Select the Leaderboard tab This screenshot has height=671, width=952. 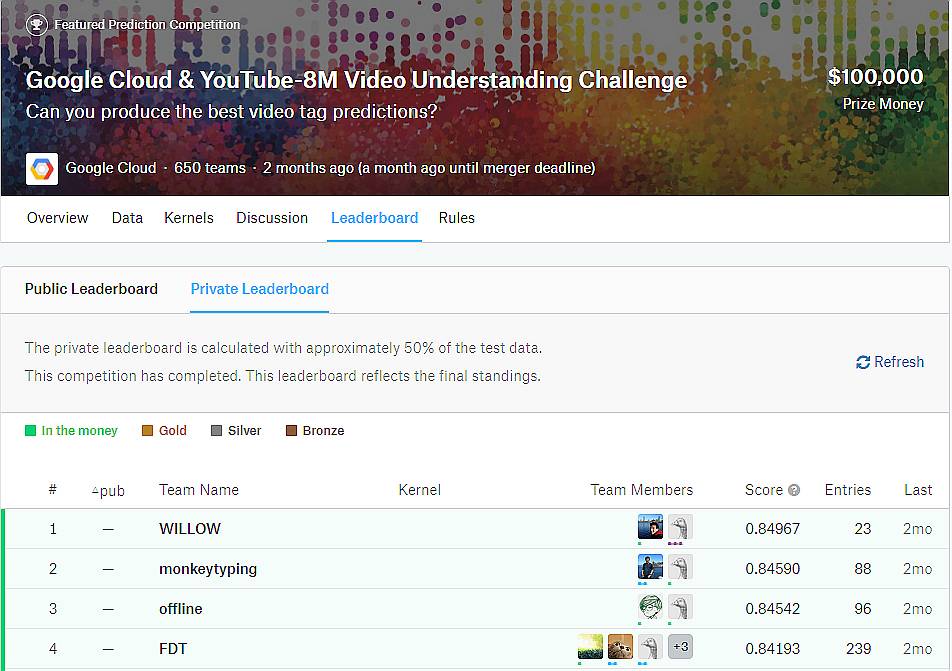pos(375,218)
